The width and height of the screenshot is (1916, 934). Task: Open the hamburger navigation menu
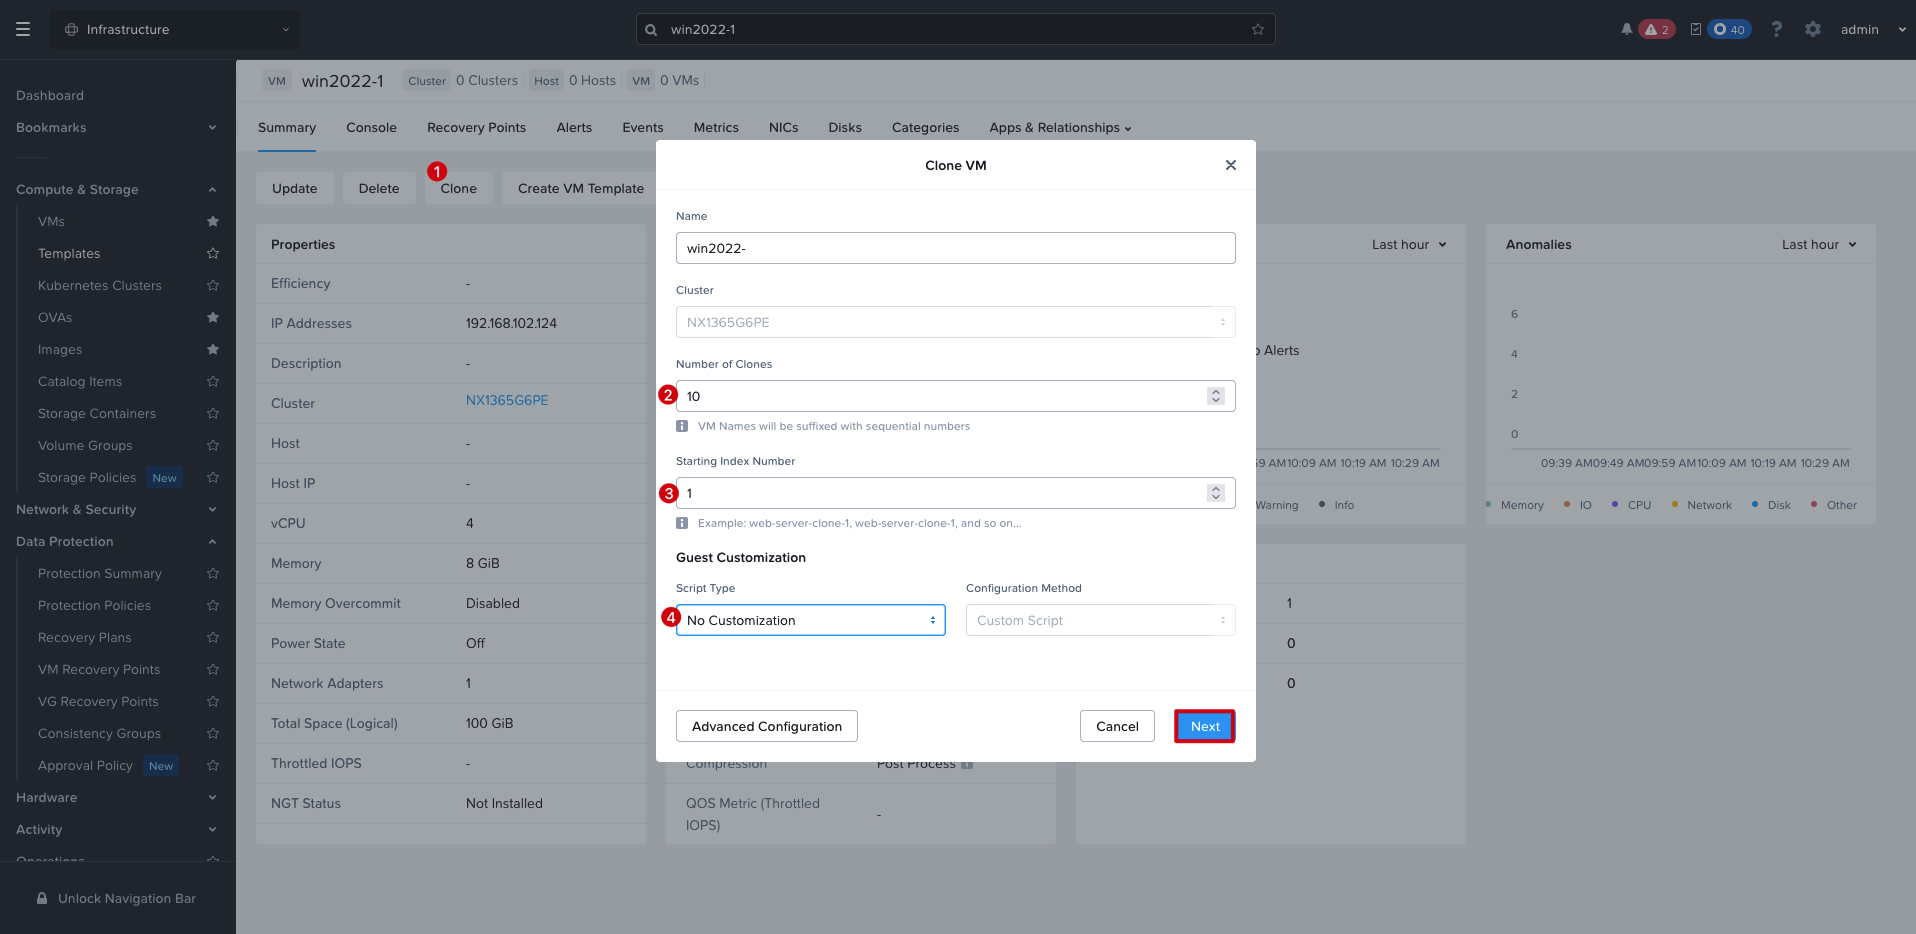[x=23, y=29]
